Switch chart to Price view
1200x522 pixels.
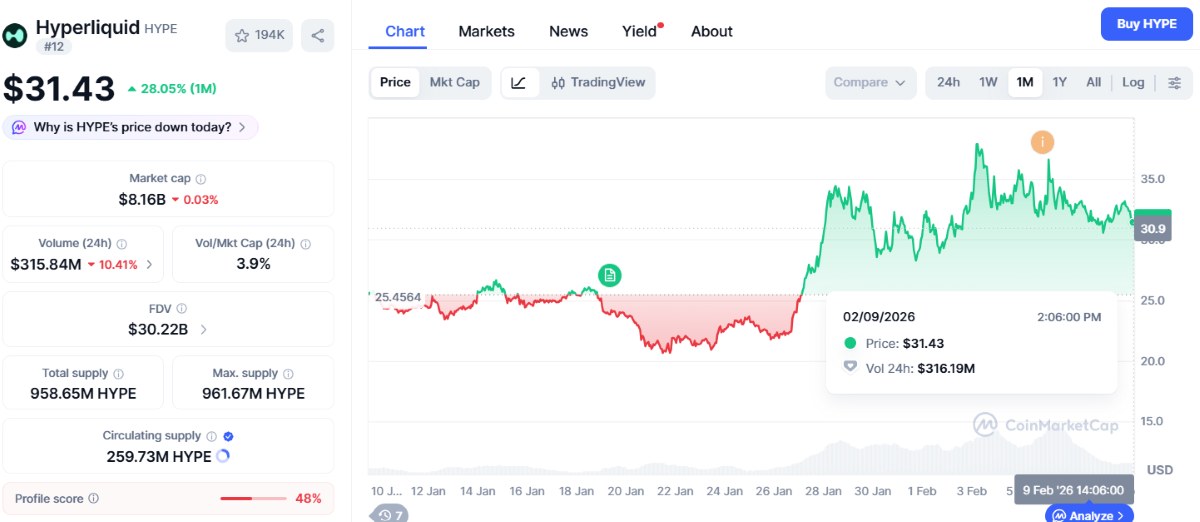(395, 83)
